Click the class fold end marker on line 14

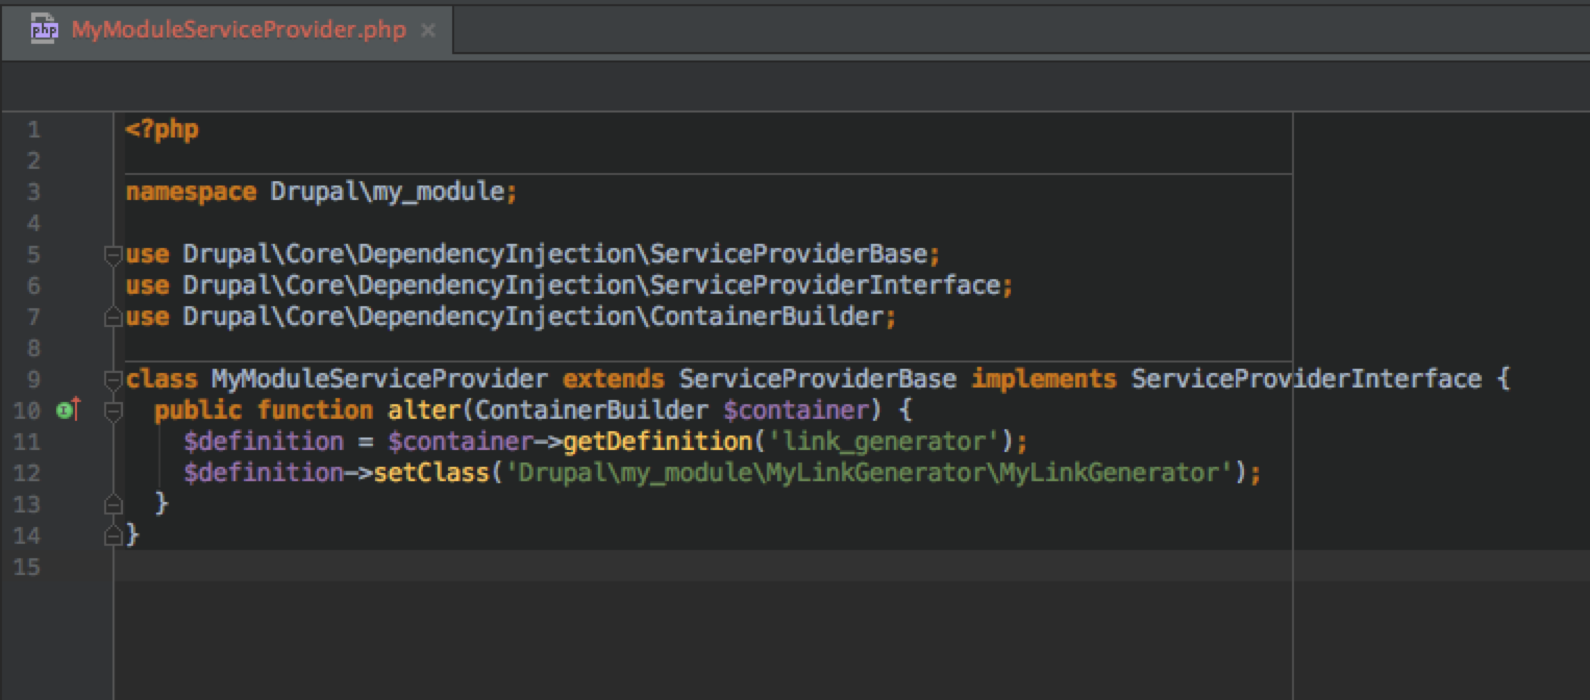[x=113, y=536]
